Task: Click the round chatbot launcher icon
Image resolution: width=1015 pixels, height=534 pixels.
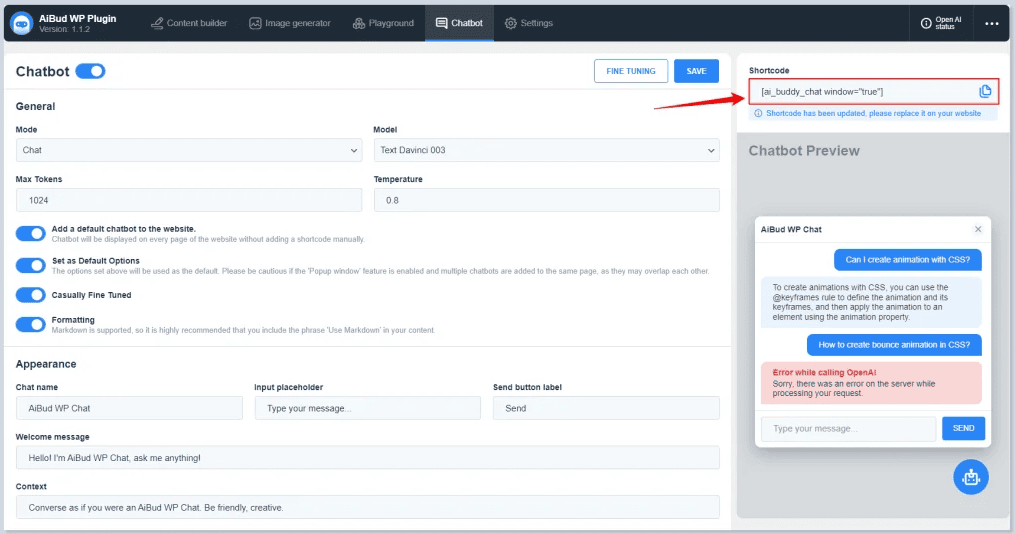Action: tap(970, 477)
